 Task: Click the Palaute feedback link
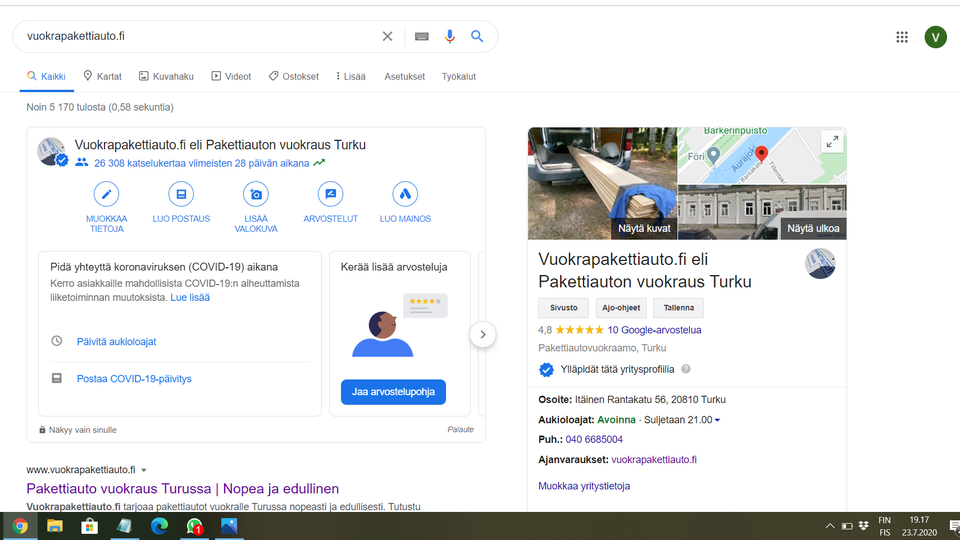460,430
